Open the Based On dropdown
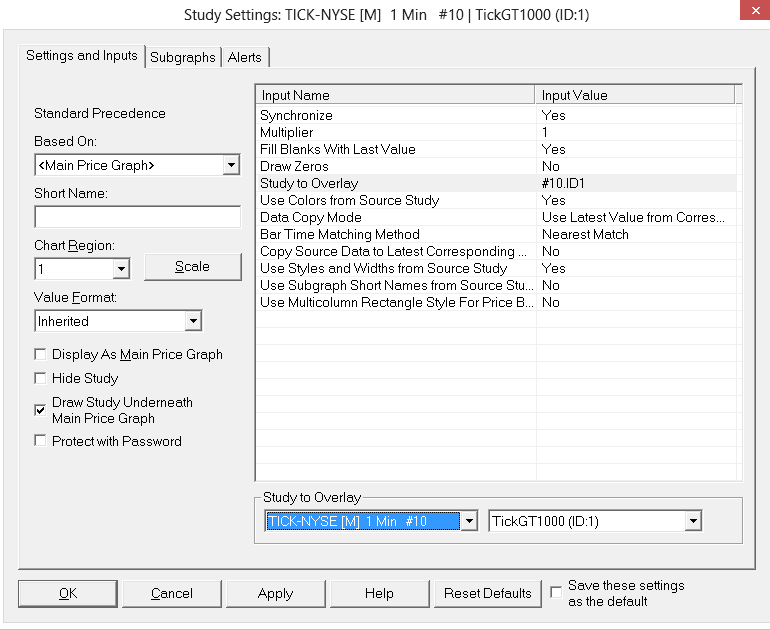The image size is (770, 630). pyautogui.click(x=231, y=165)
